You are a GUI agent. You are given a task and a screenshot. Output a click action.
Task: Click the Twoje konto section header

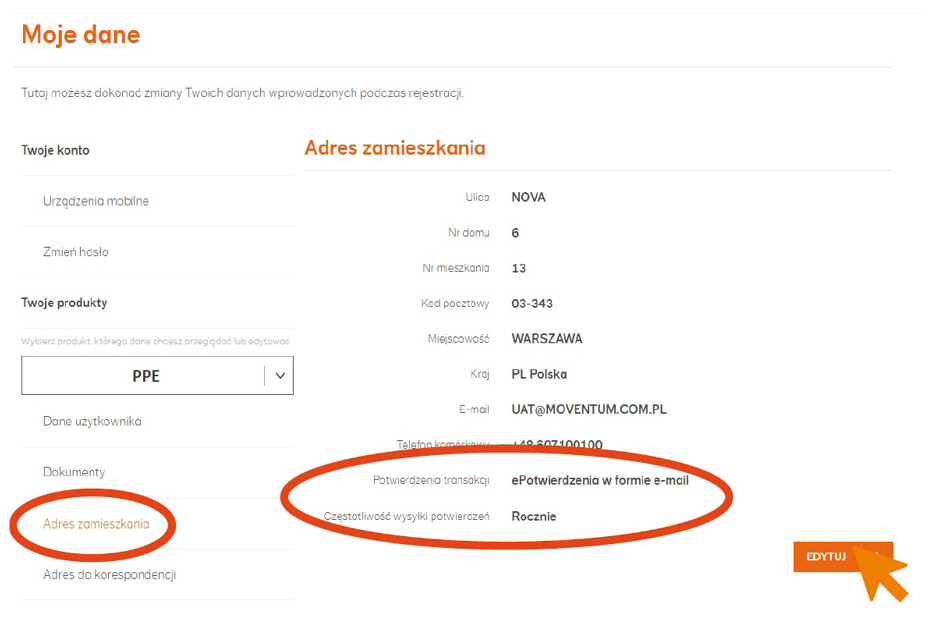55,150
